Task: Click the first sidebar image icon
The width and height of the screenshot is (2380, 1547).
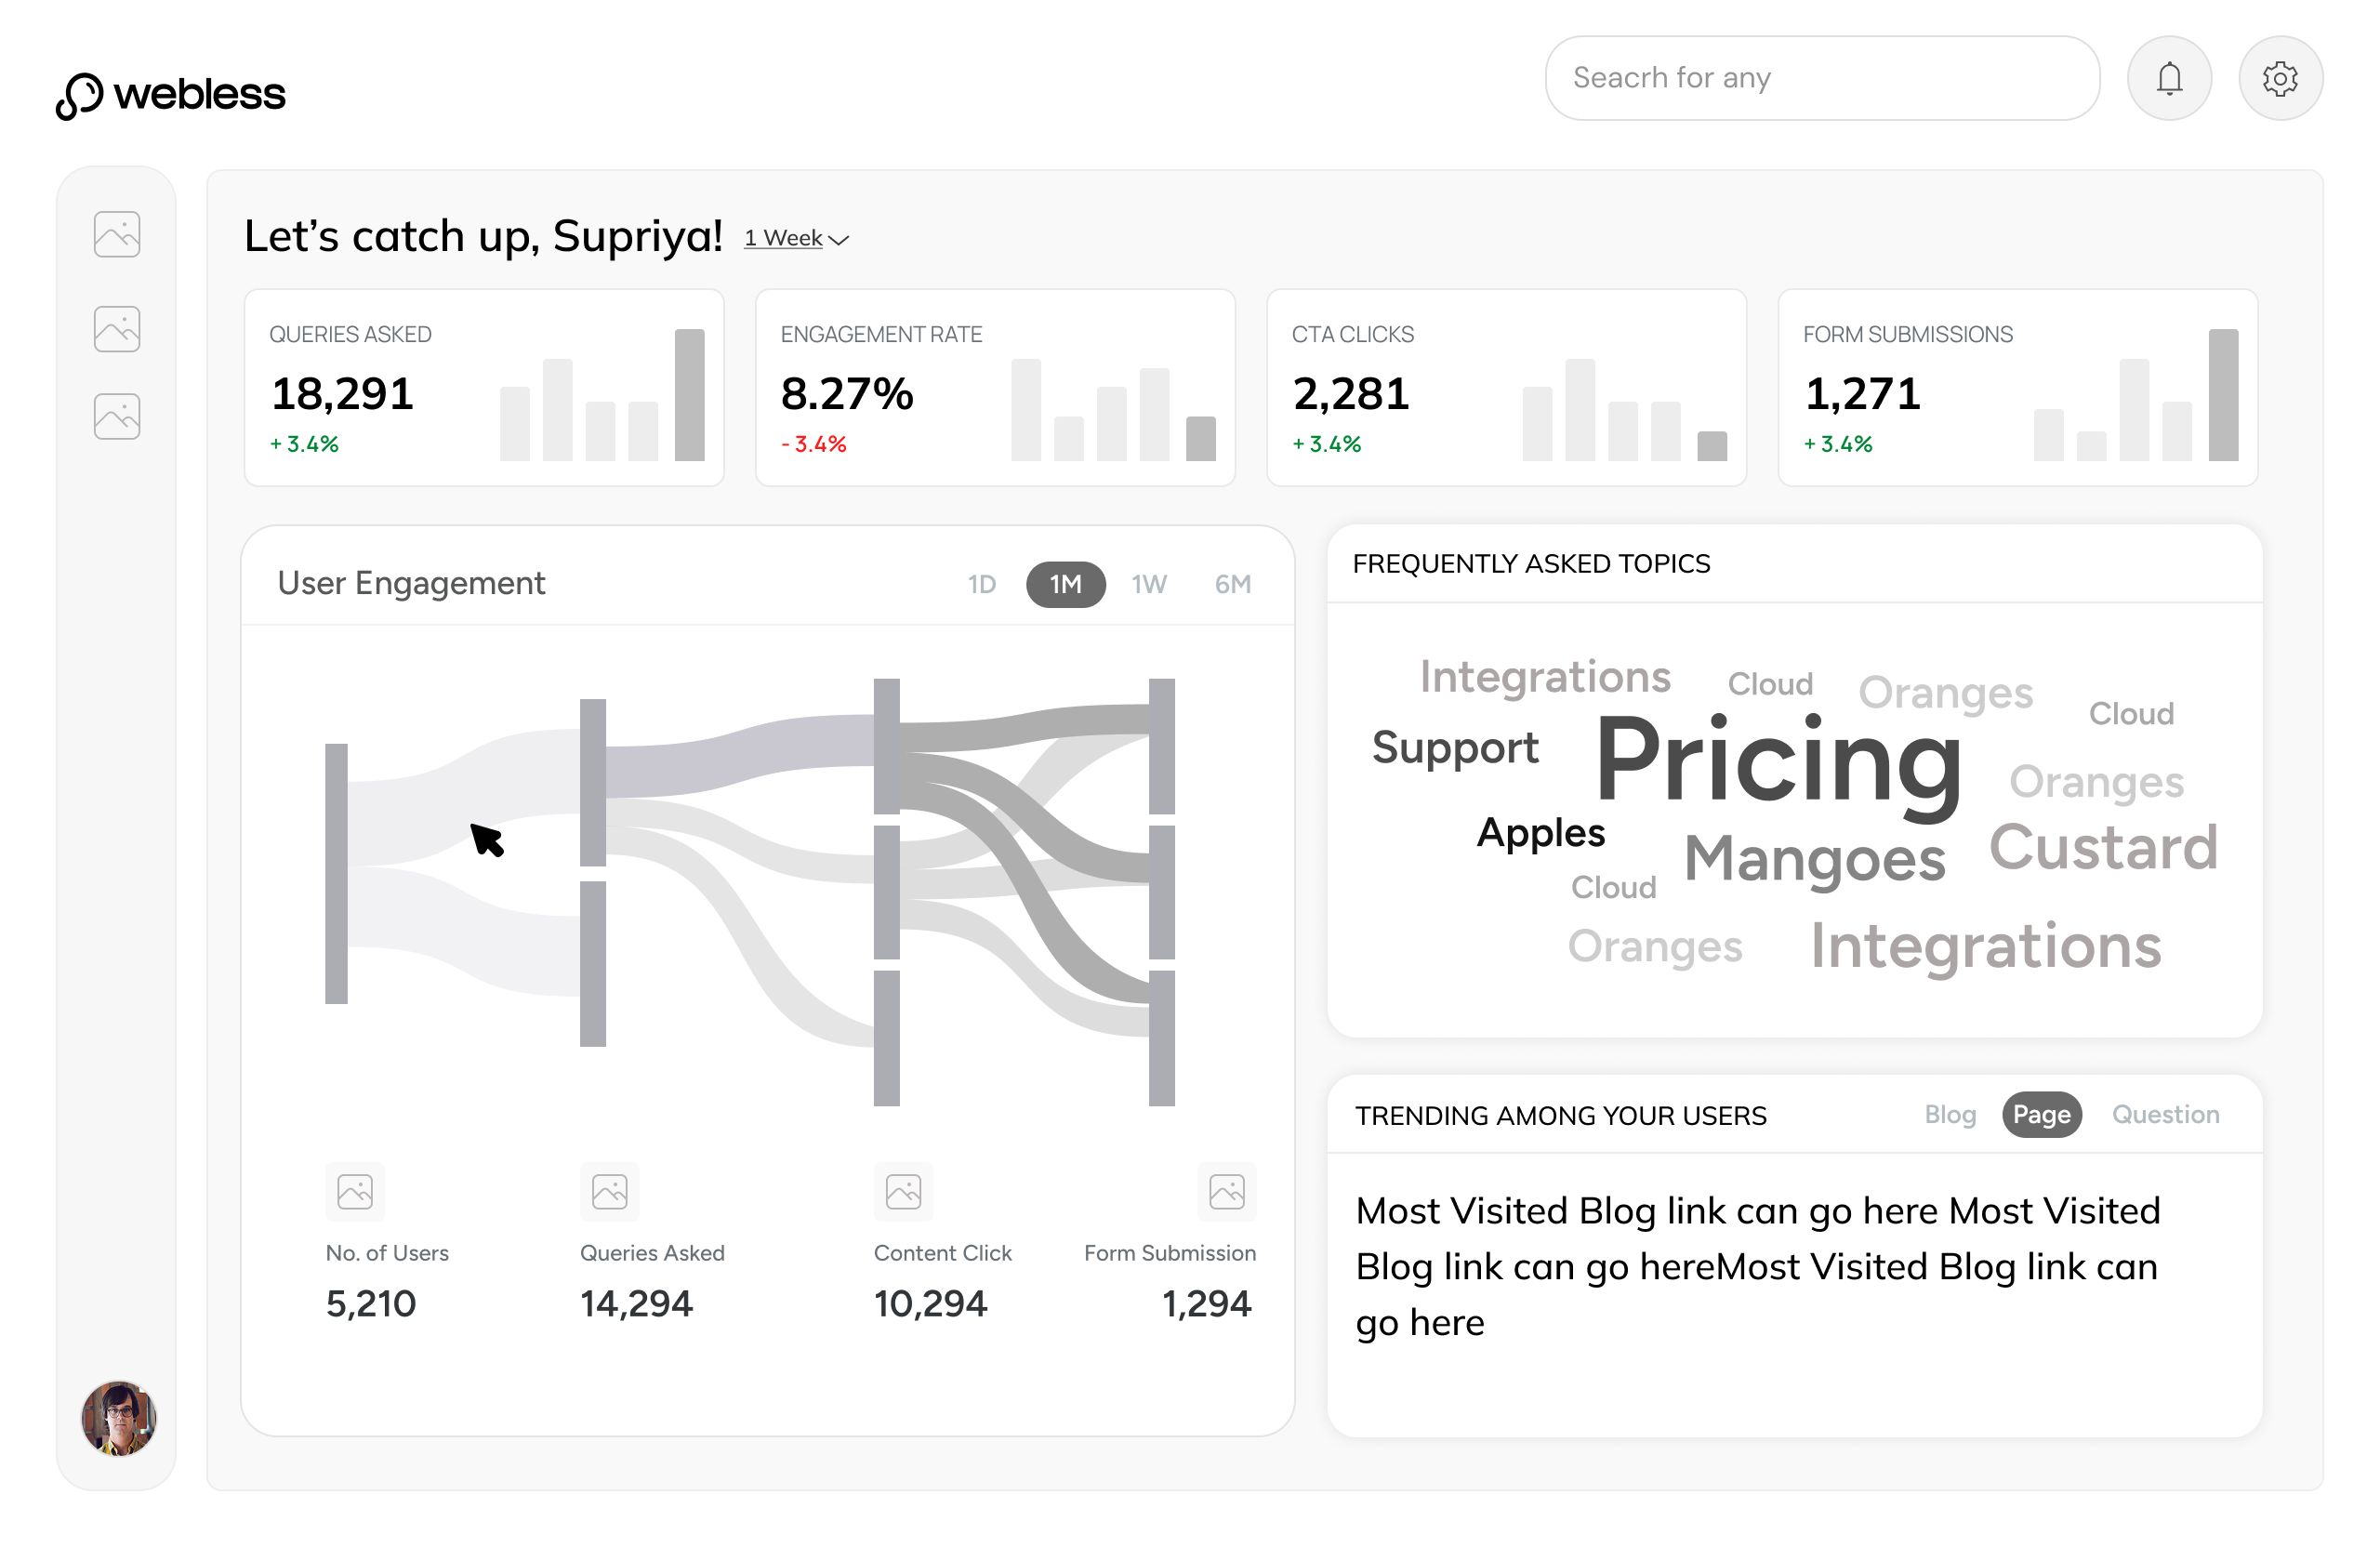Action: point(117,234)
